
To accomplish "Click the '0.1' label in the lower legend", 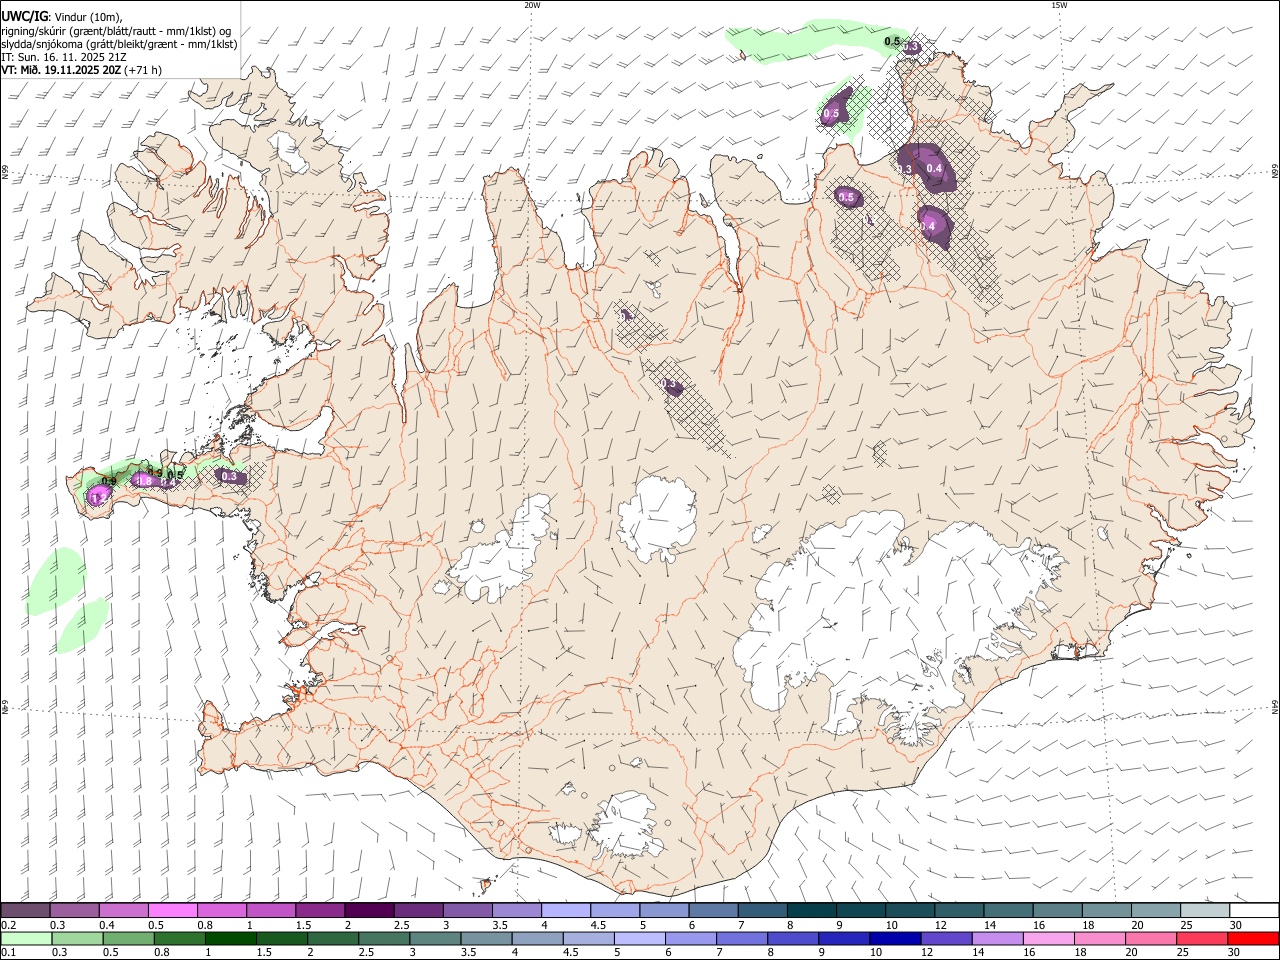I will coord(8,952).
